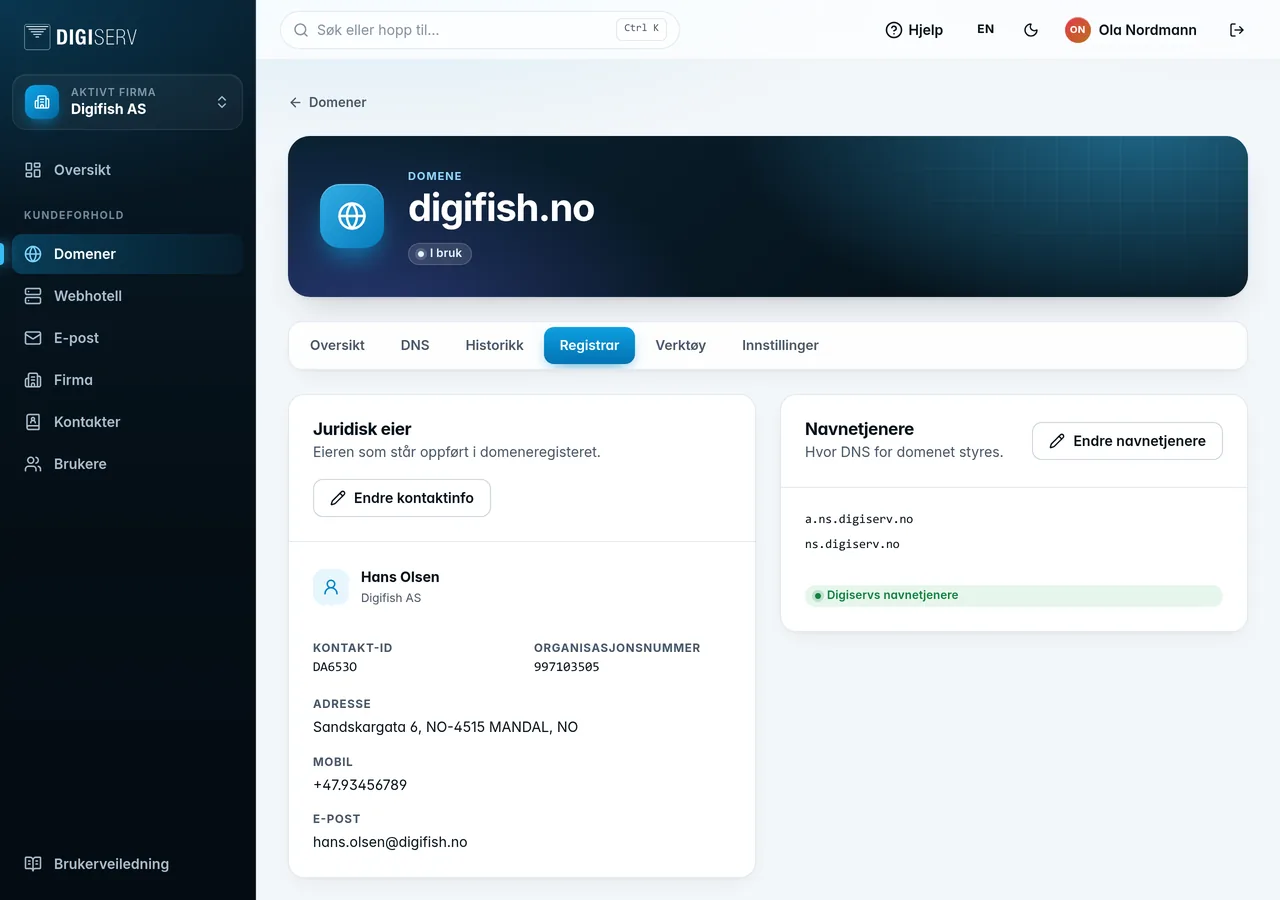Click nameserver ns.digiserv.no

coord(852,544)
